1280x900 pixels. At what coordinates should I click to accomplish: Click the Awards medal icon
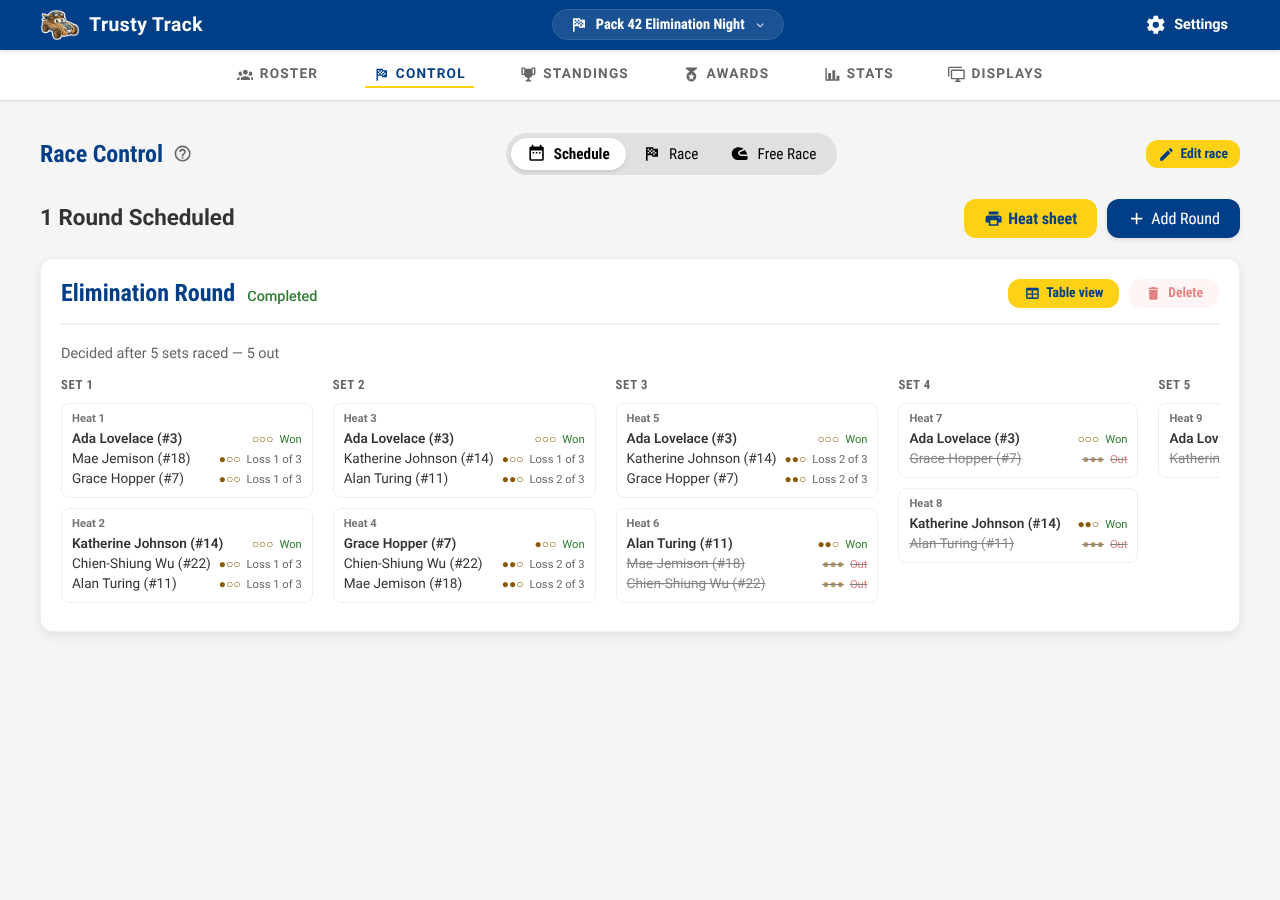click(691, 74)
